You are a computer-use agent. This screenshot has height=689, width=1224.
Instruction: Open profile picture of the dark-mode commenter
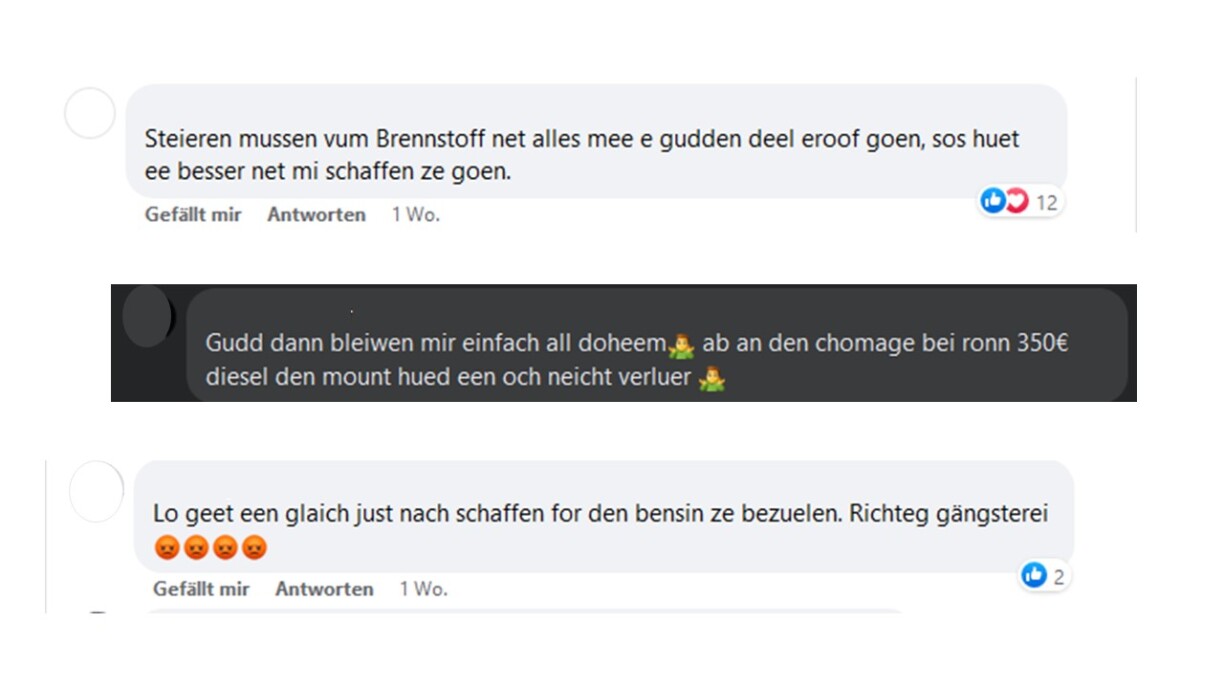point(147,315)
